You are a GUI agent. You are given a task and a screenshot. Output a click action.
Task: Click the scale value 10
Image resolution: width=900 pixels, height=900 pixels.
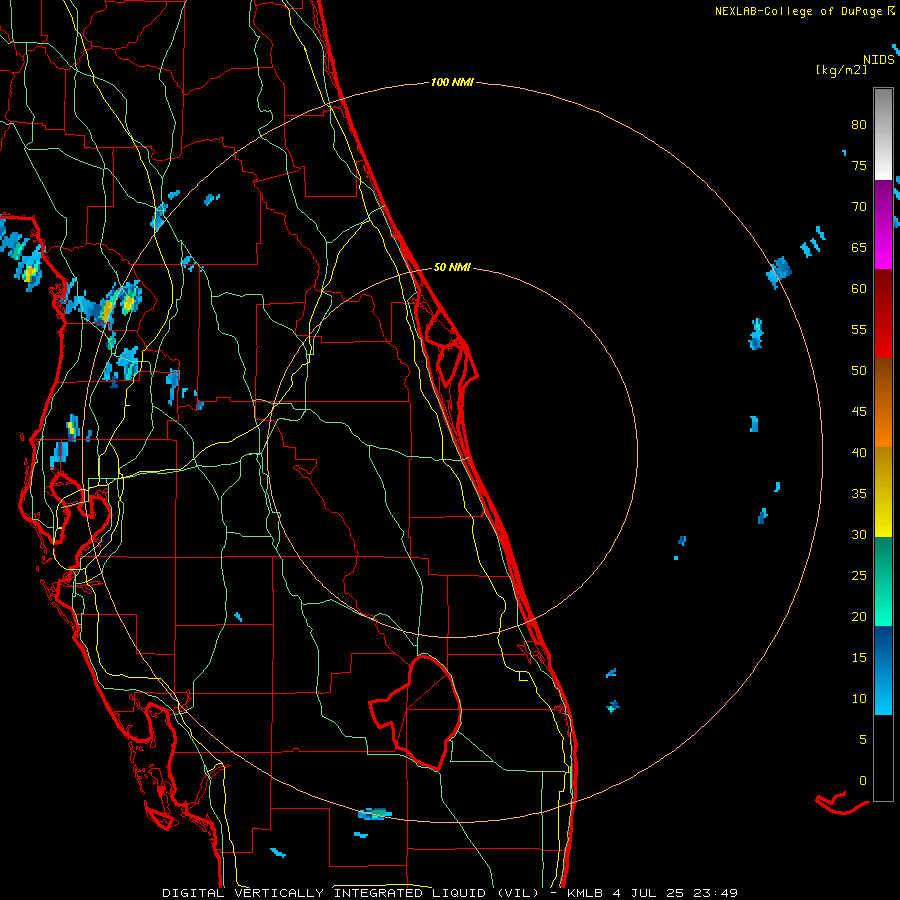coord(859,699)
